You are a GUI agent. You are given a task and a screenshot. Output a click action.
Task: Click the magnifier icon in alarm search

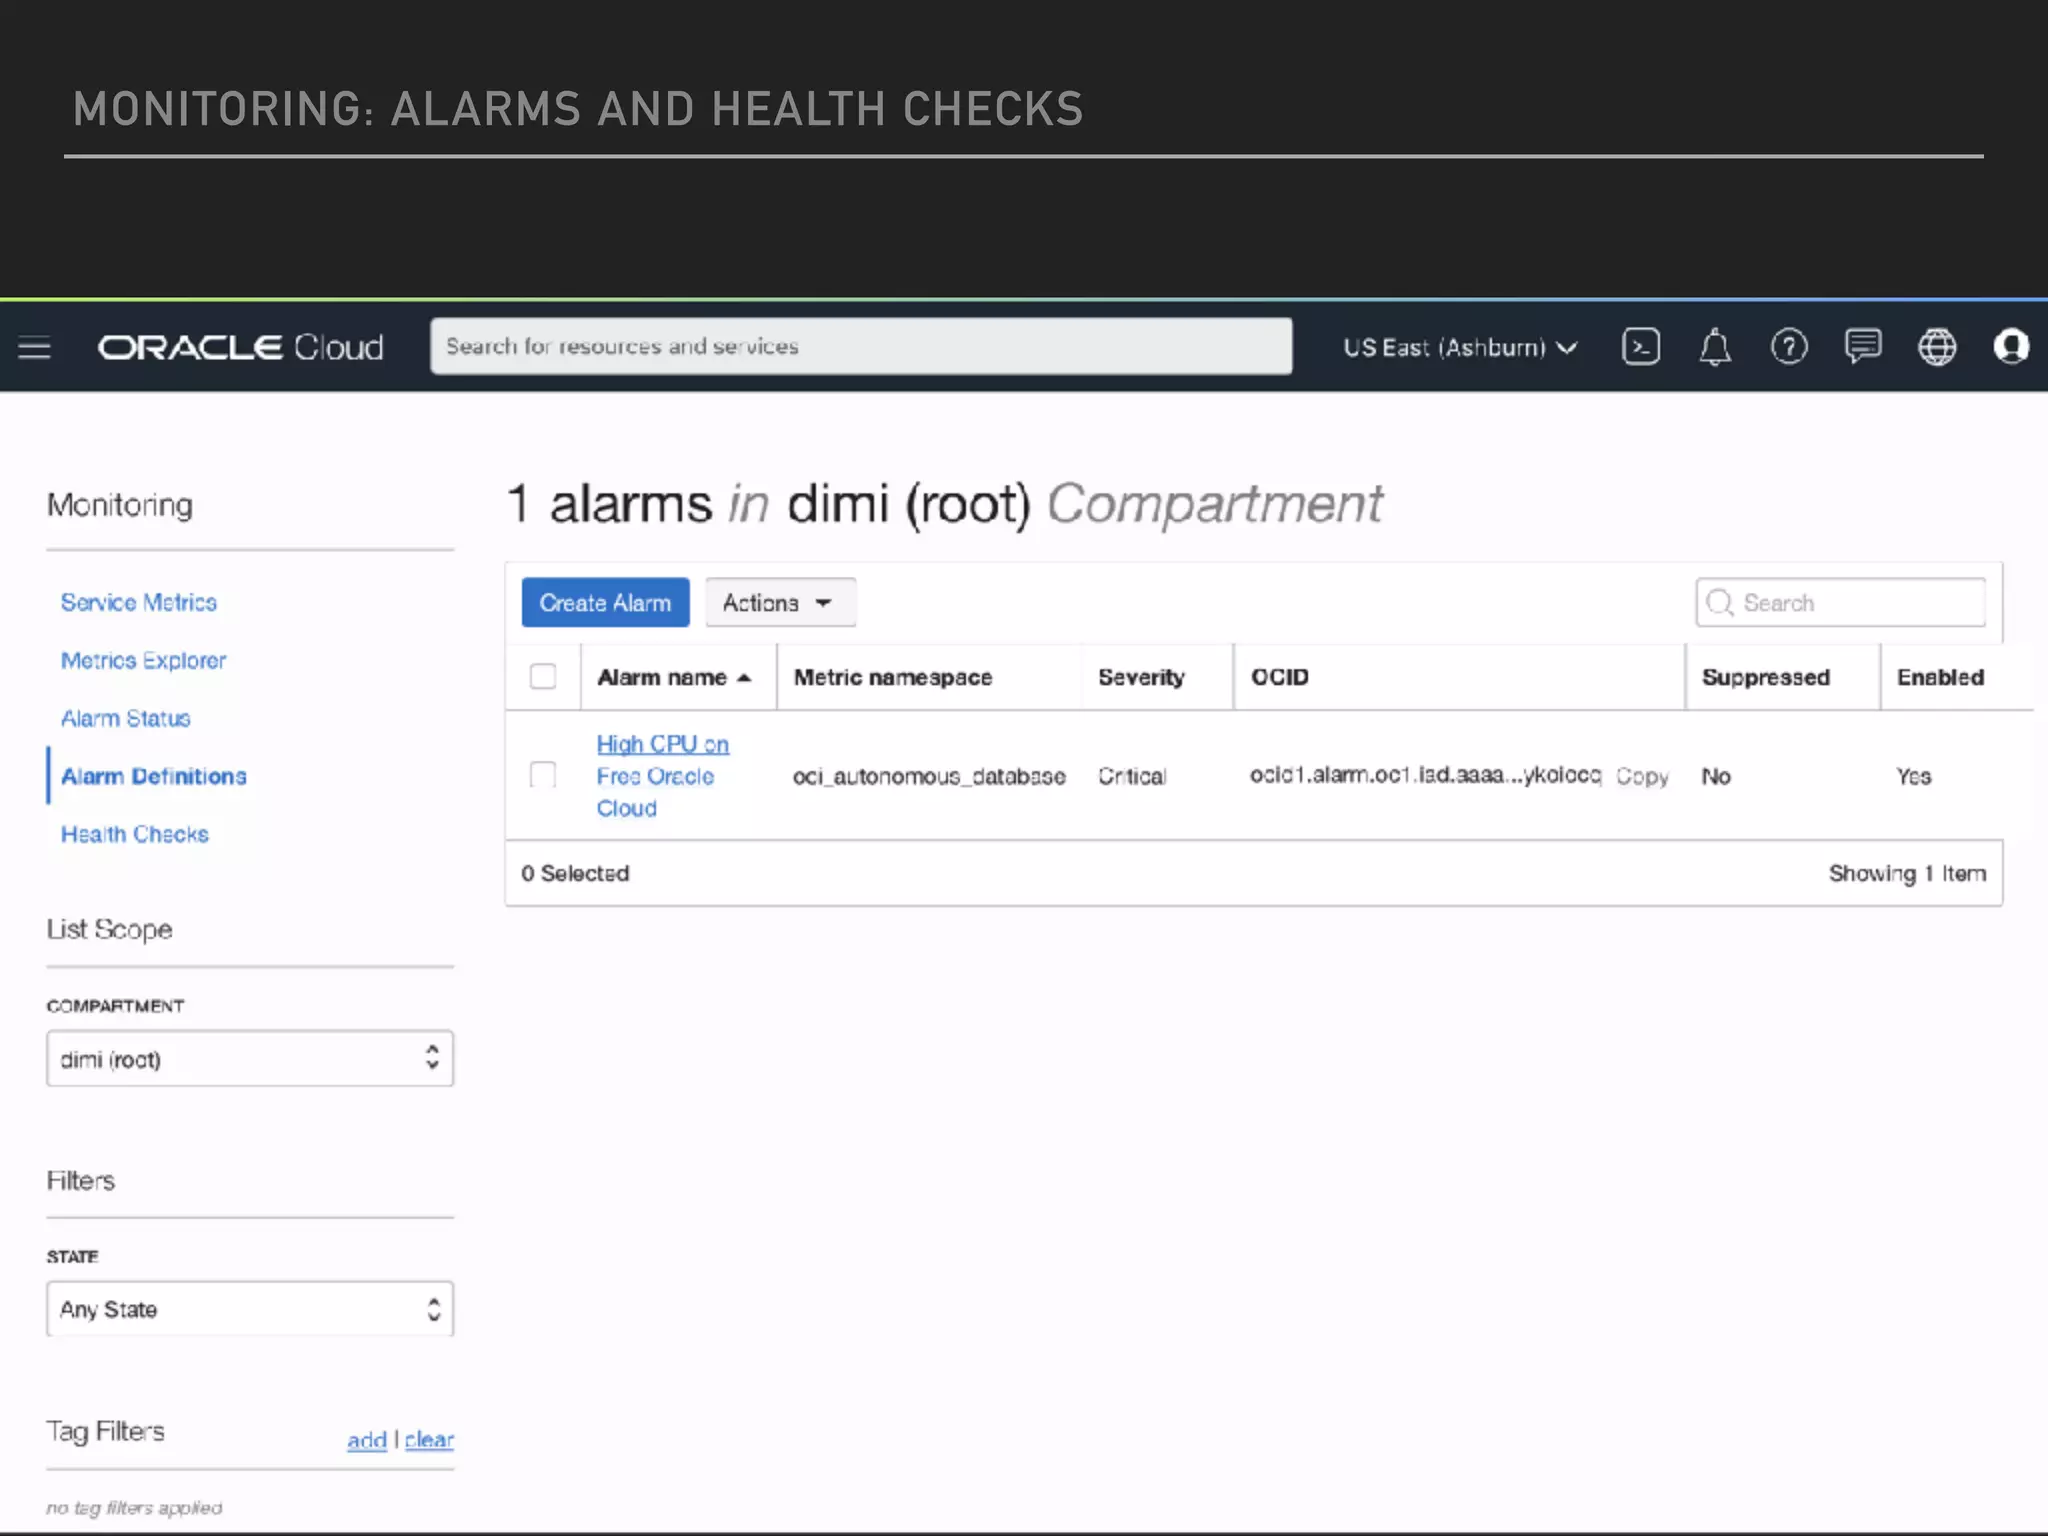[x=1720, y=602]
